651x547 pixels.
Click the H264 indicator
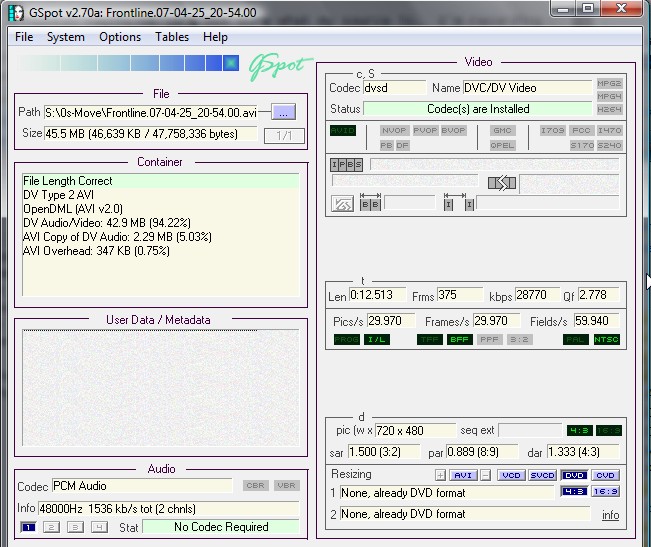(609, 110)
